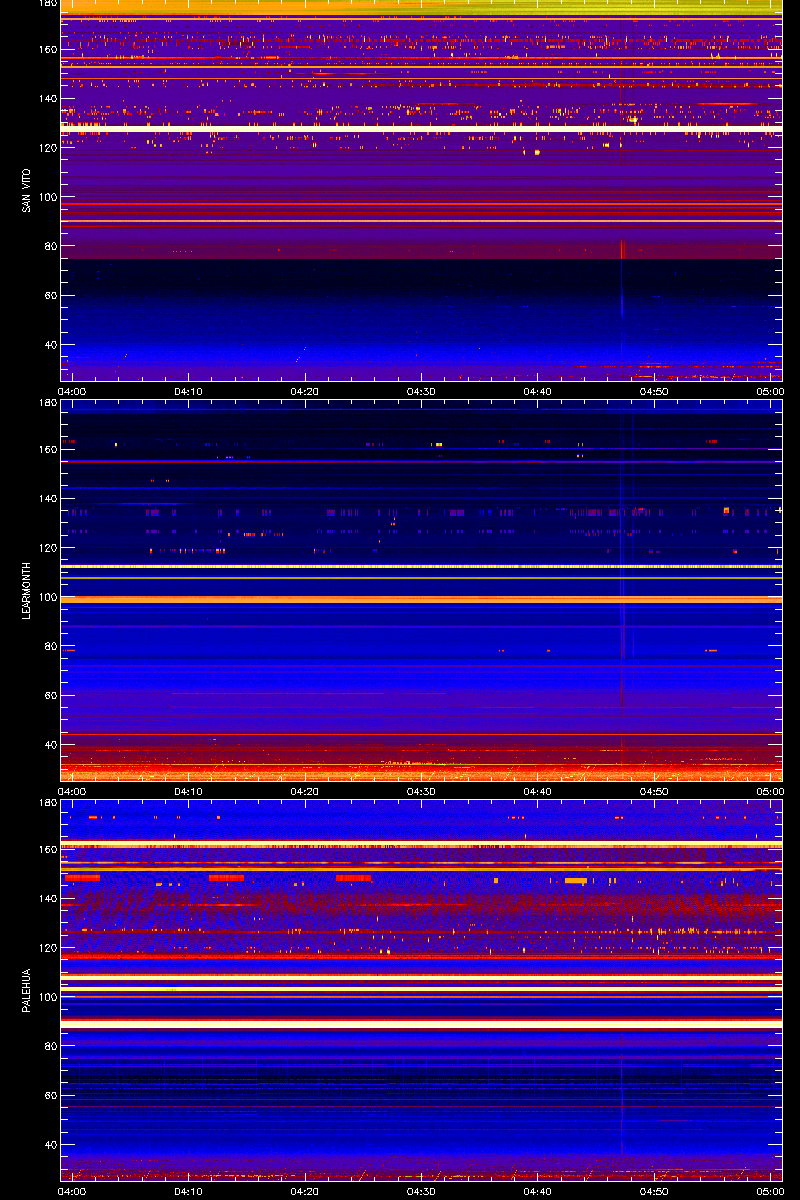Select 04:00 time label under San Vito panel
This screenshot has height=1200, width=800.
[73, 391]
